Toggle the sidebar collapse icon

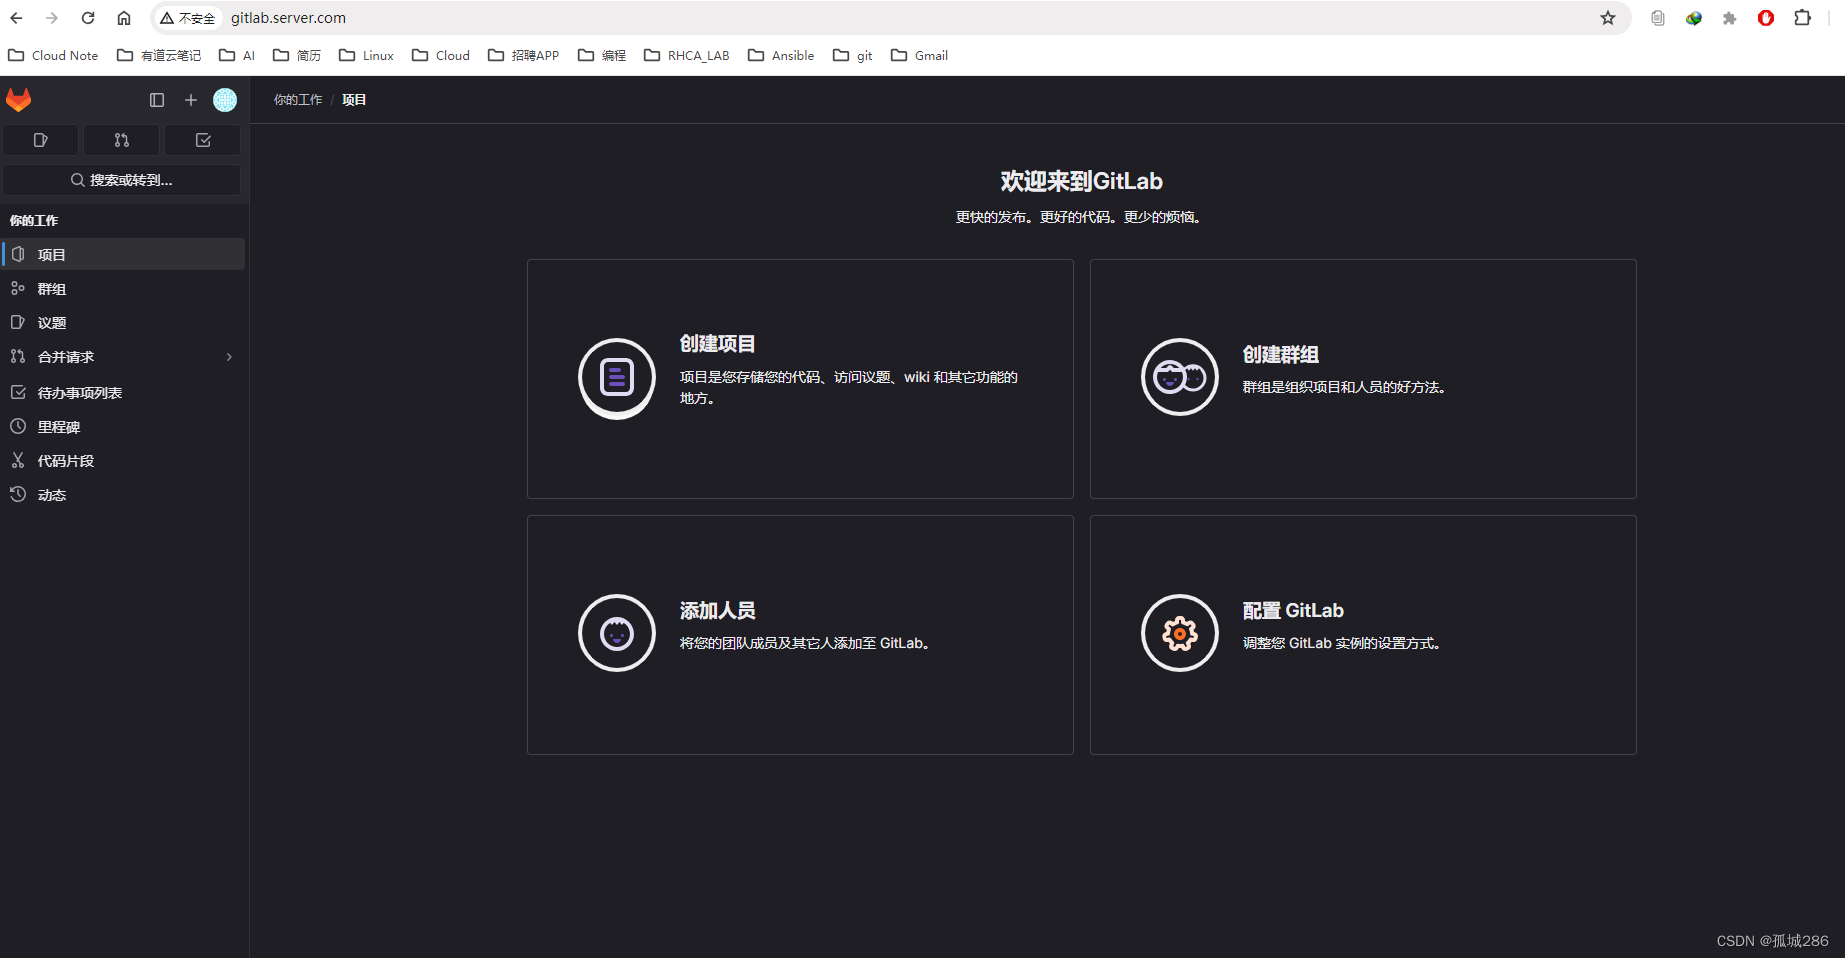pyautogui.click(x=157, y=100)
